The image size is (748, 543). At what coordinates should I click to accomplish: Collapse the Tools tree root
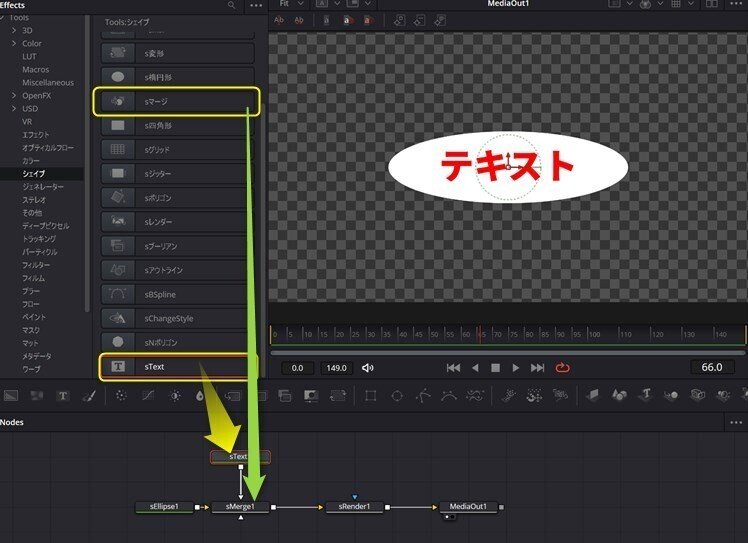point(2,18)
